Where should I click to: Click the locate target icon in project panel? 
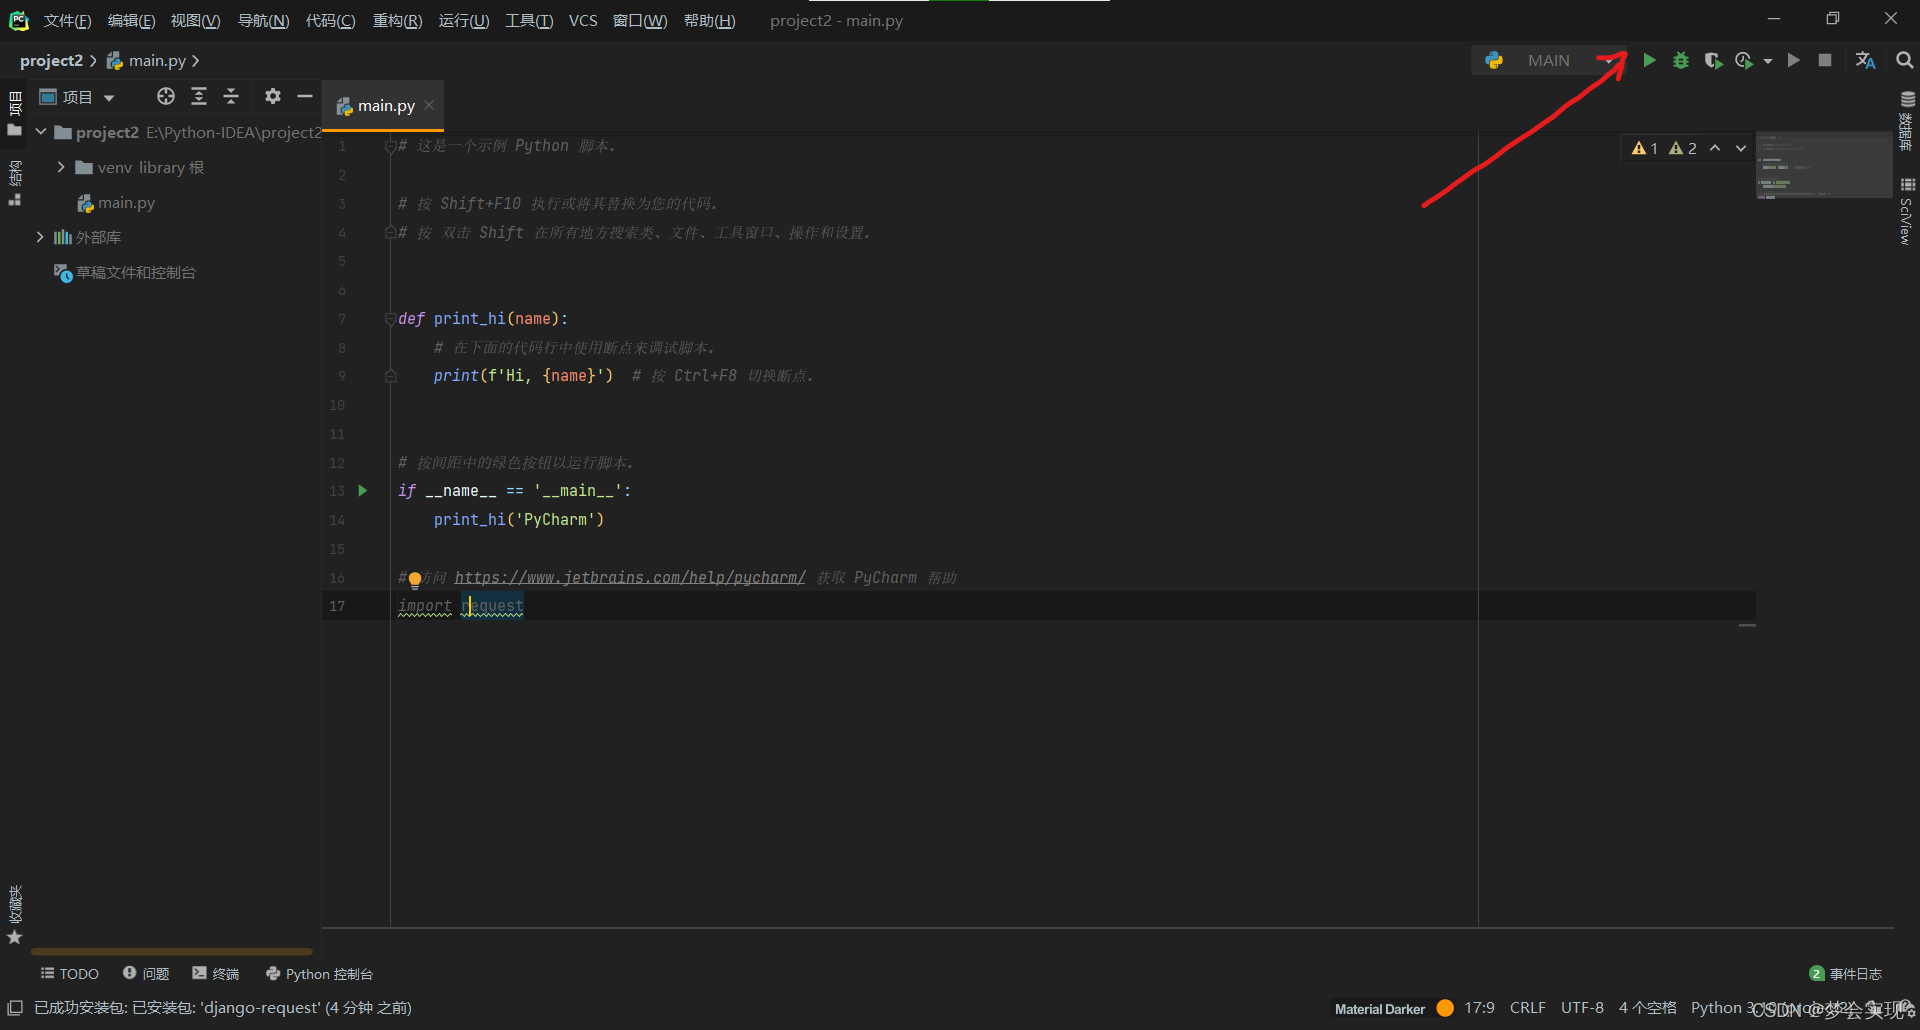click(166, 96)
